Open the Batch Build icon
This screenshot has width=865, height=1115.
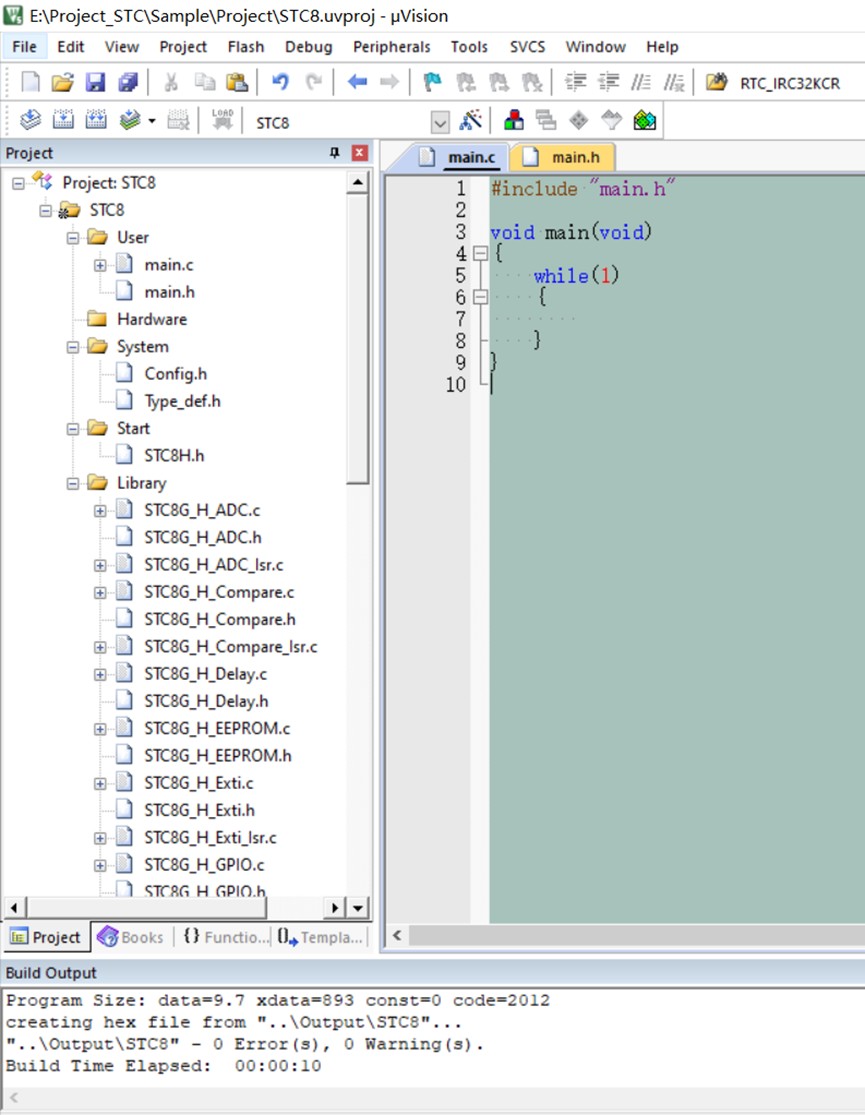click(130, 120)
